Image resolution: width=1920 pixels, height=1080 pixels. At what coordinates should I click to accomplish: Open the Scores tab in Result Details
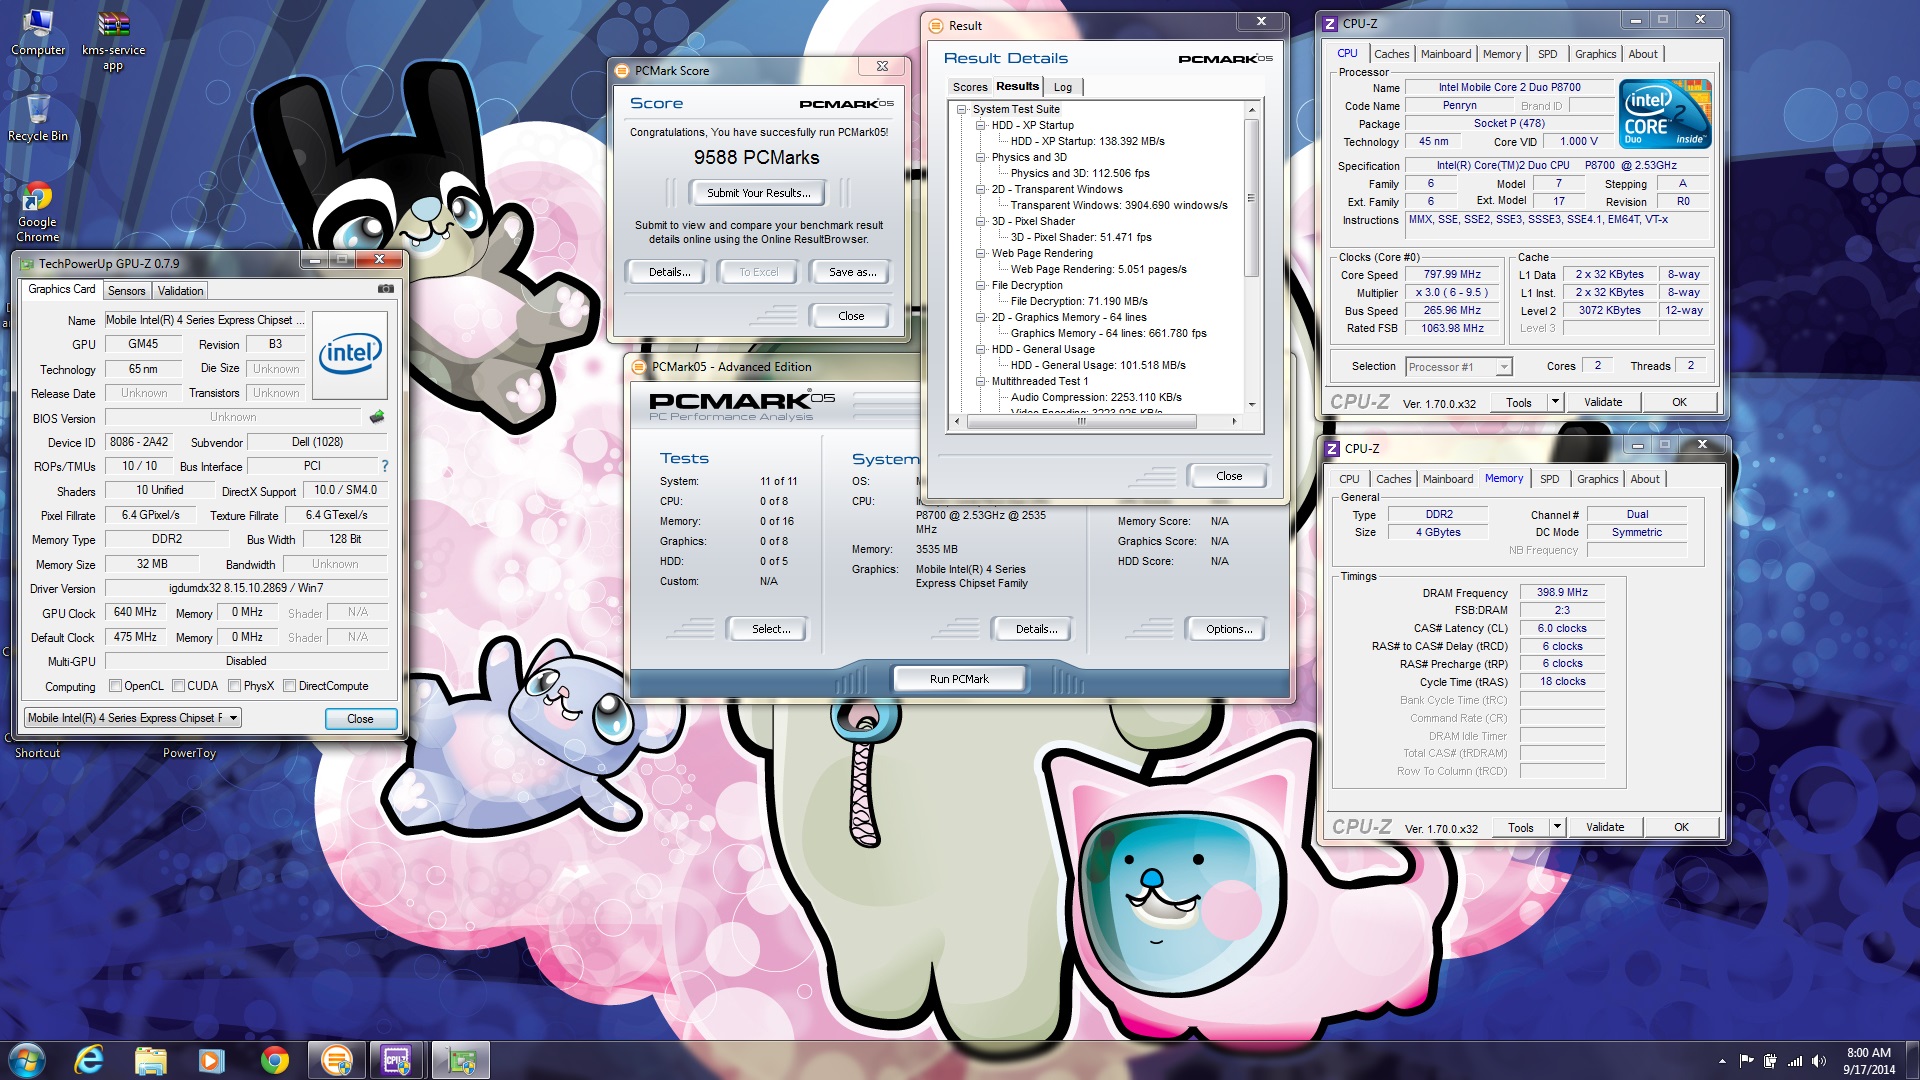coord(970,87)
